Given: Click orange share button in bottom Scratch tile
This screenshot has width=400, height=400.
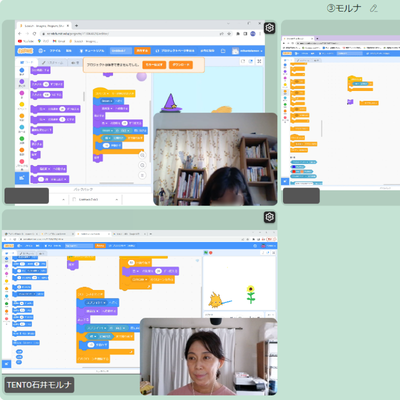Looking at the screenshot, I should [x=100, y=246].
